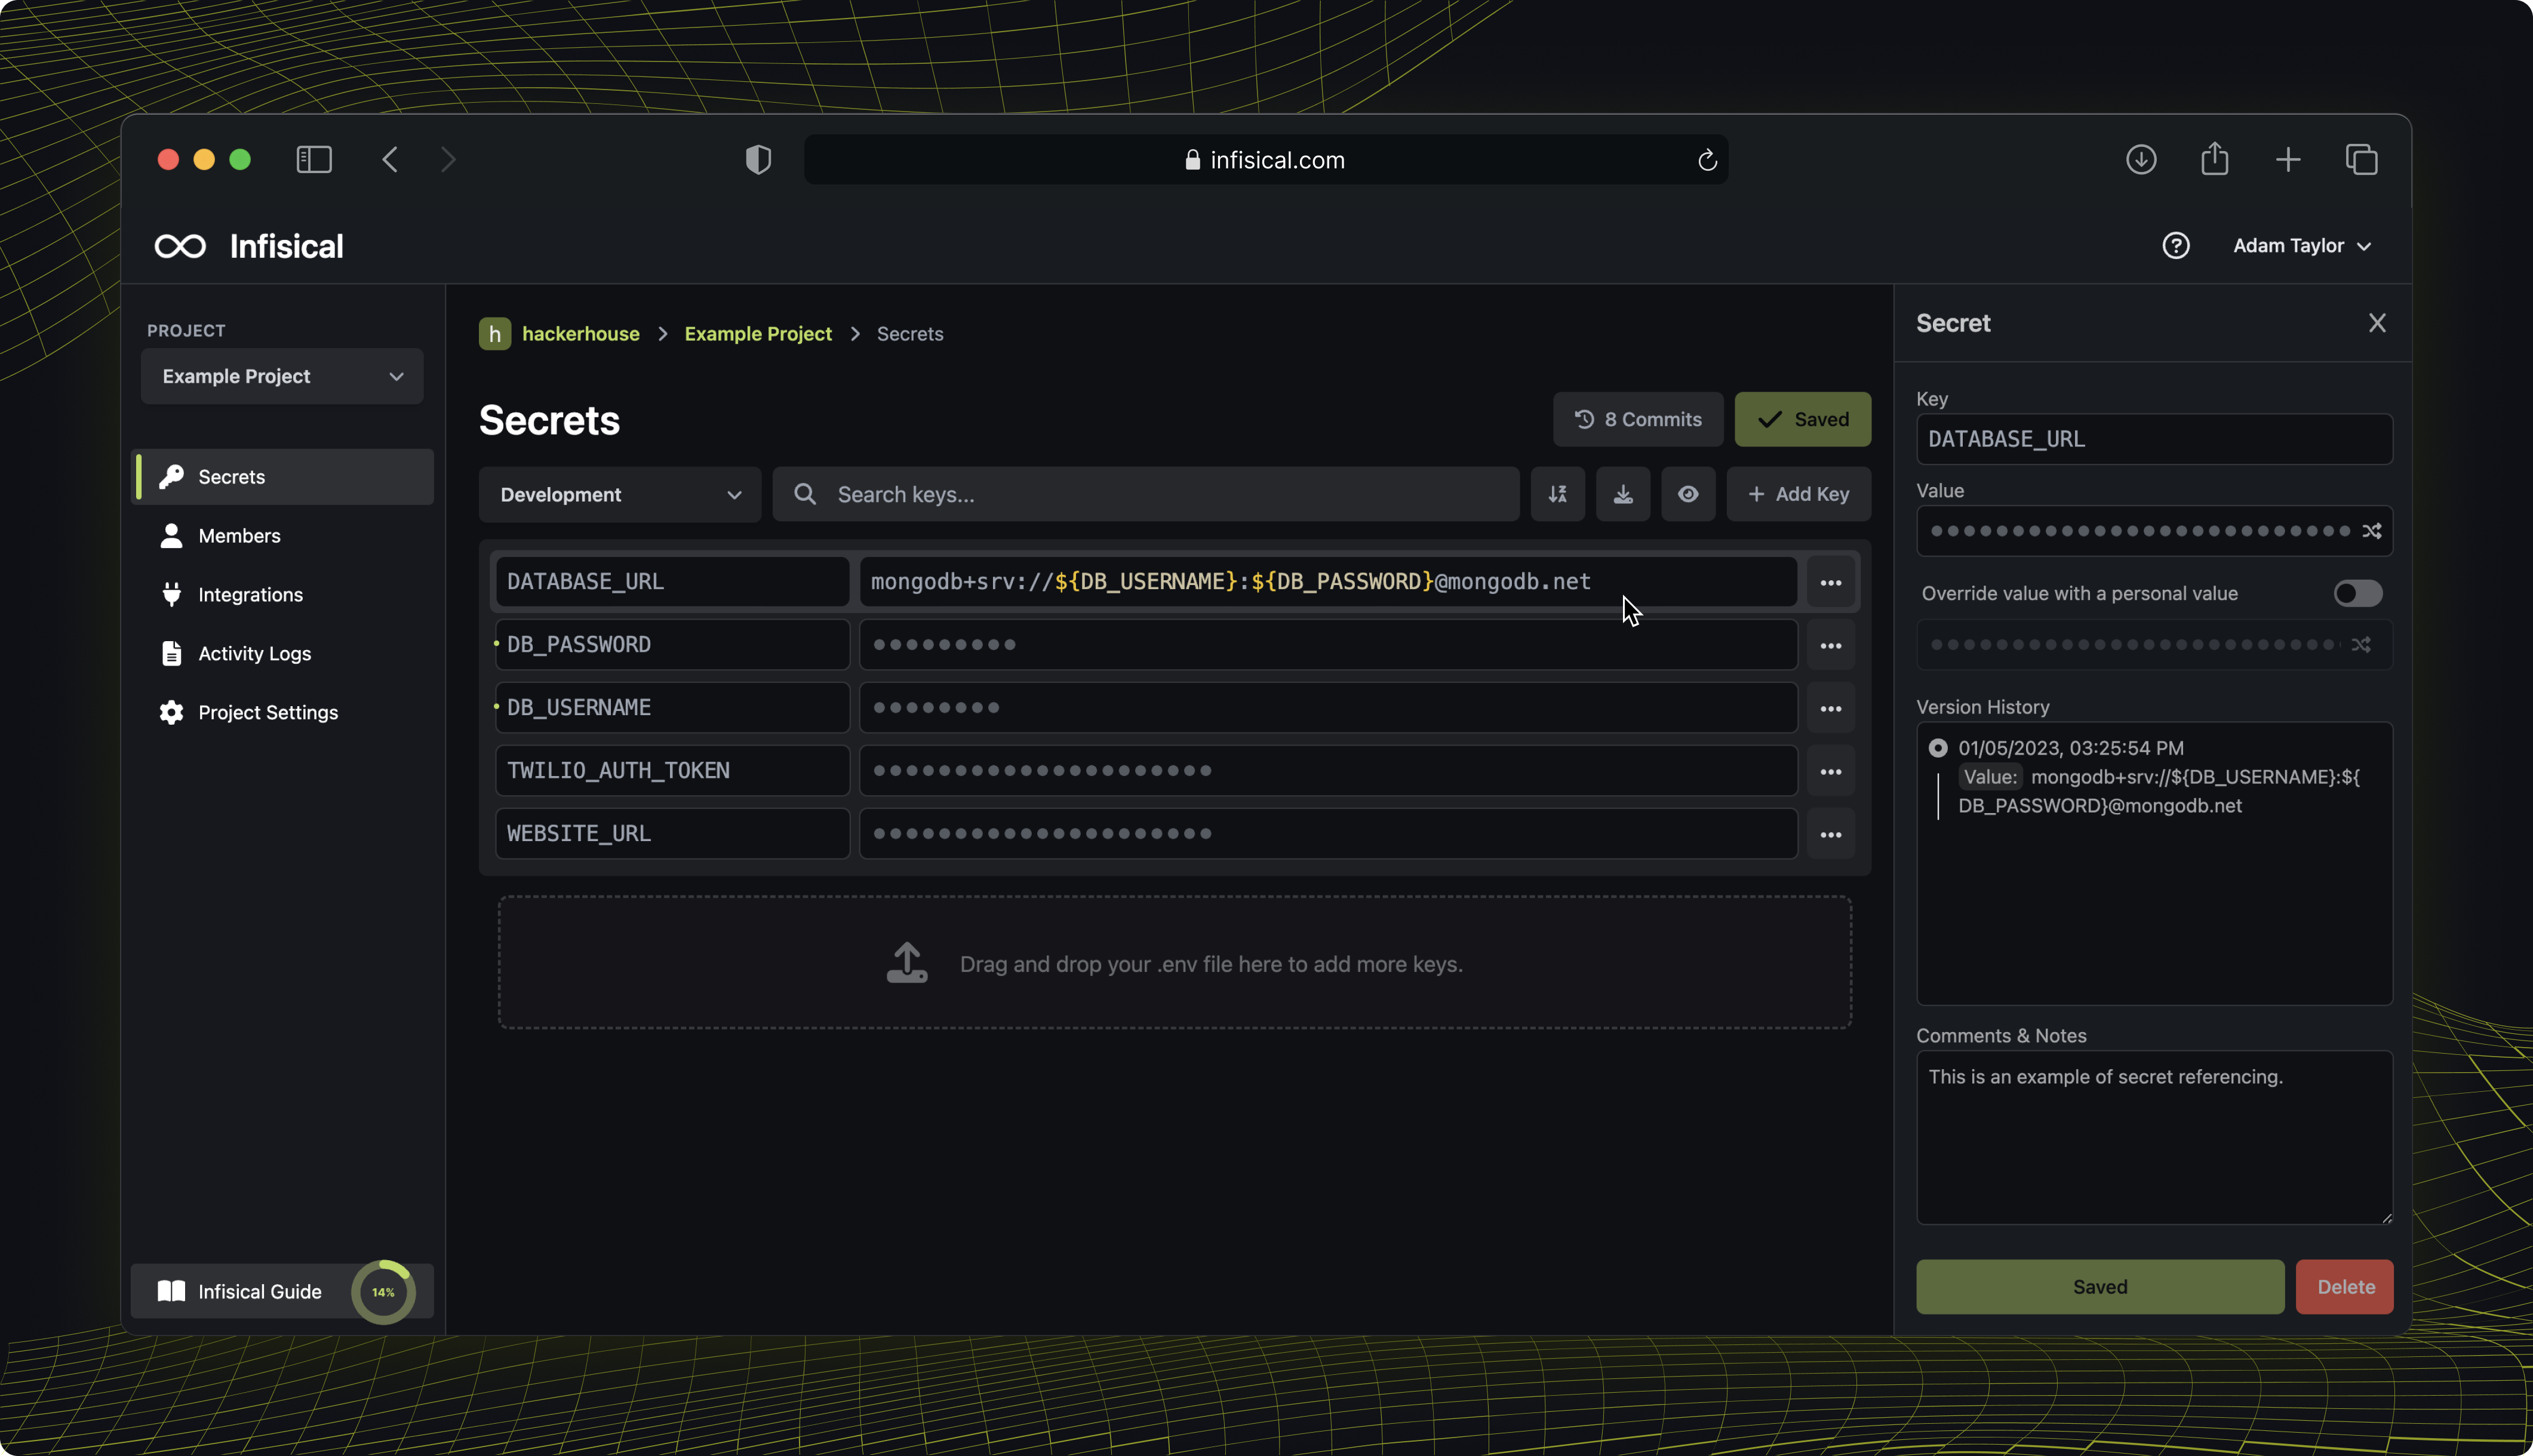
Task: Open the Development environment dropdown
Action: pyautogui.click(x=619, y=494)
